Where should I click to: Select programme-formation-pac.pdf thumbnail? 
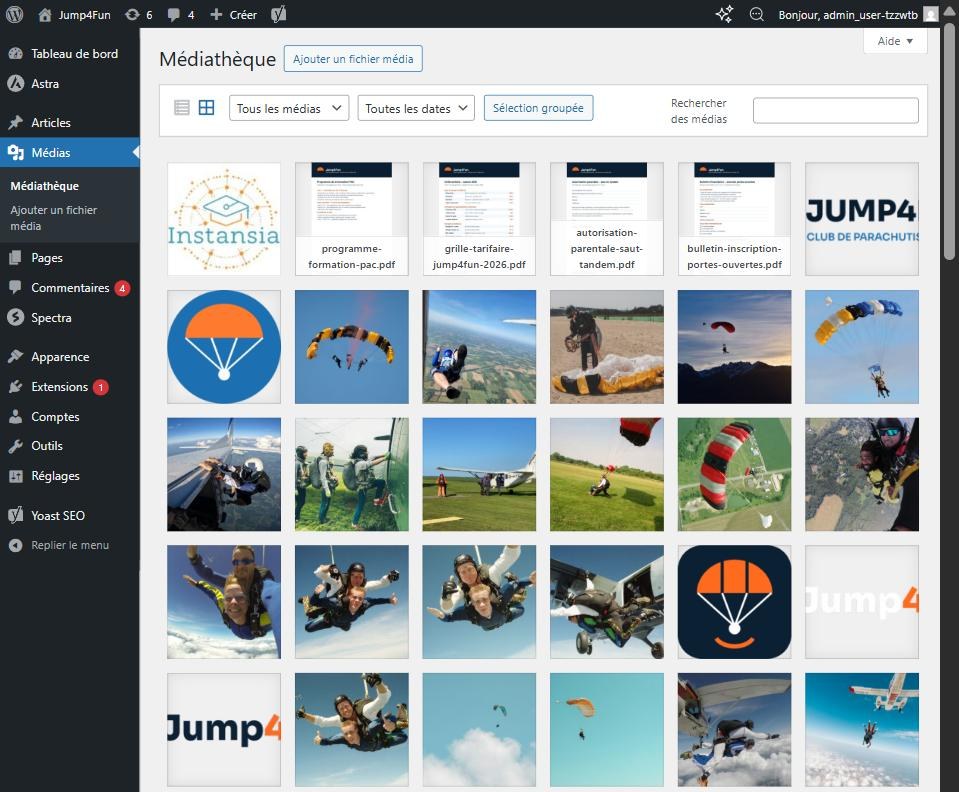tap(352, 219)
